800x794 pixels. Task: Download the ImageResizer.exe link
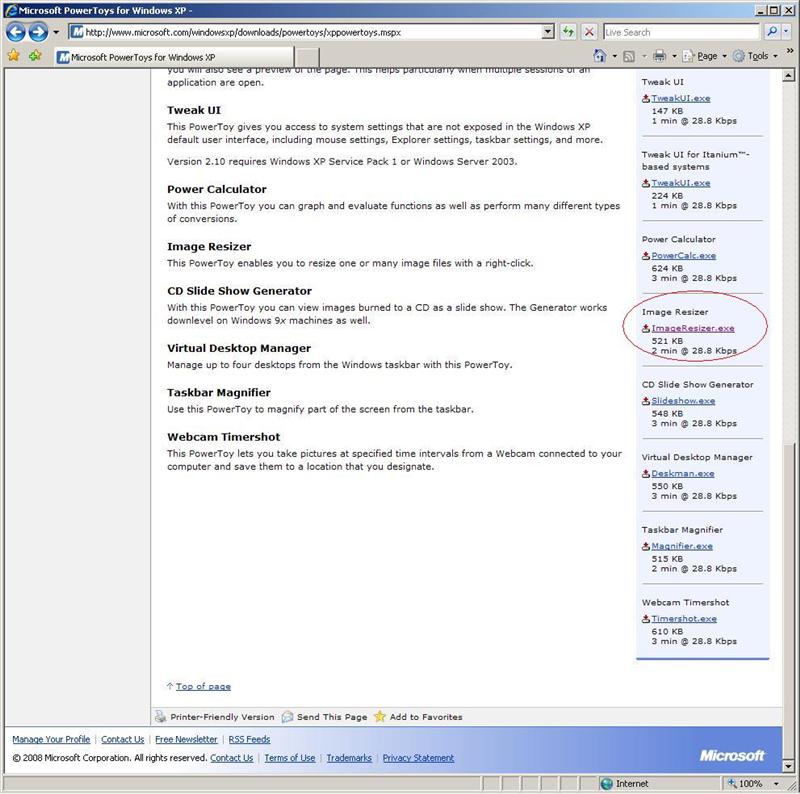click(693, 329)
